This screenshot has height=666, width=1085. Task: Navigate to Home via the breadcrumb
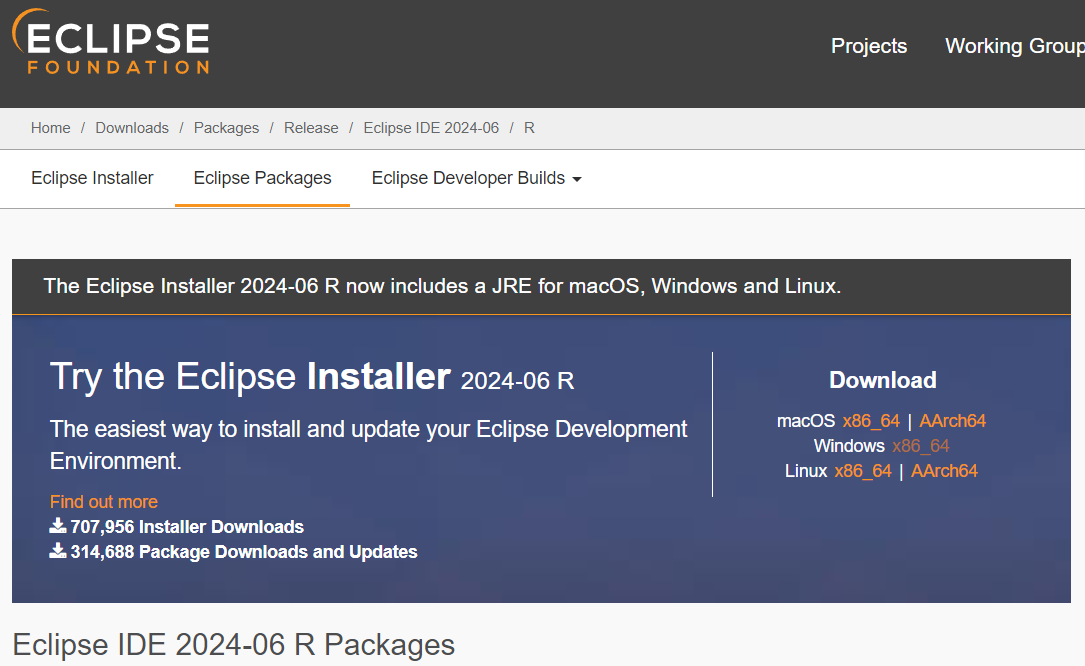pos(50,127)
